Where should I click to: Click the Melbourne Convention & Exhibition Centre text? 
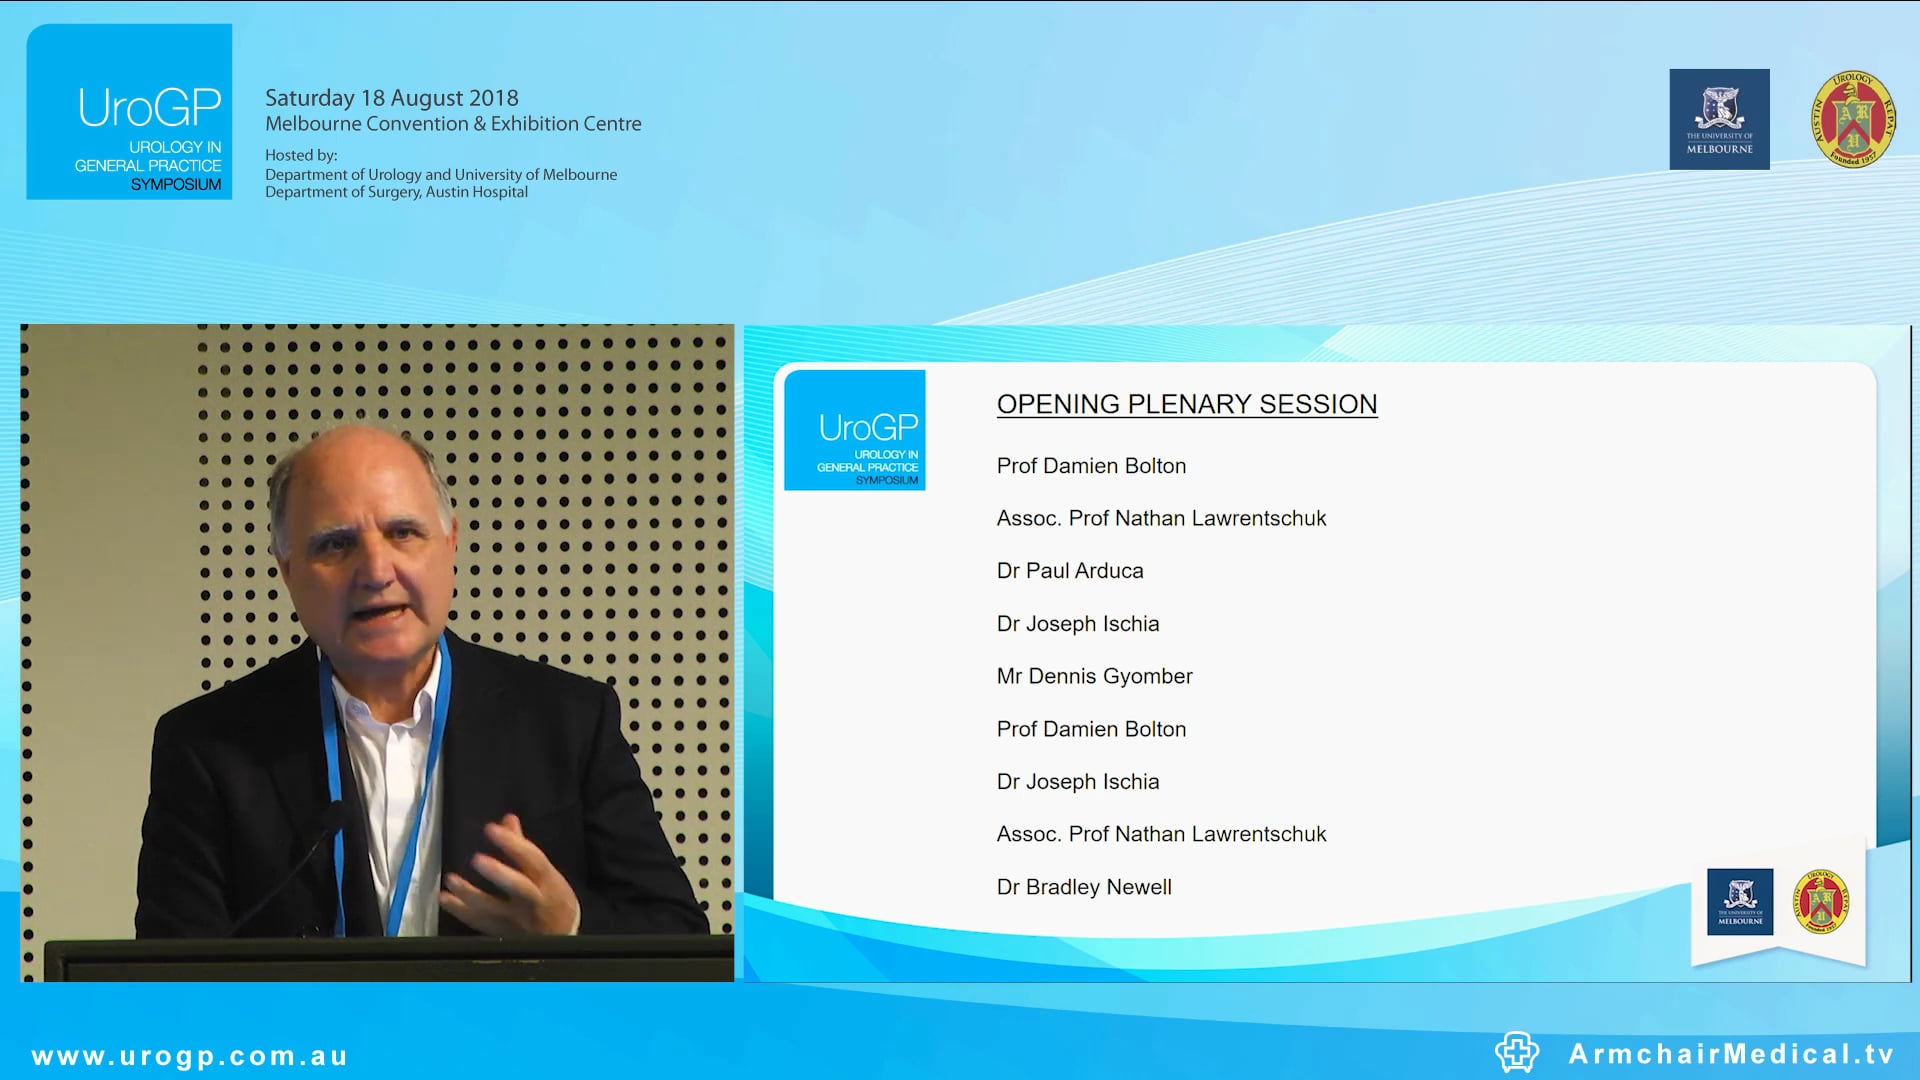click(x=452, y=124)
